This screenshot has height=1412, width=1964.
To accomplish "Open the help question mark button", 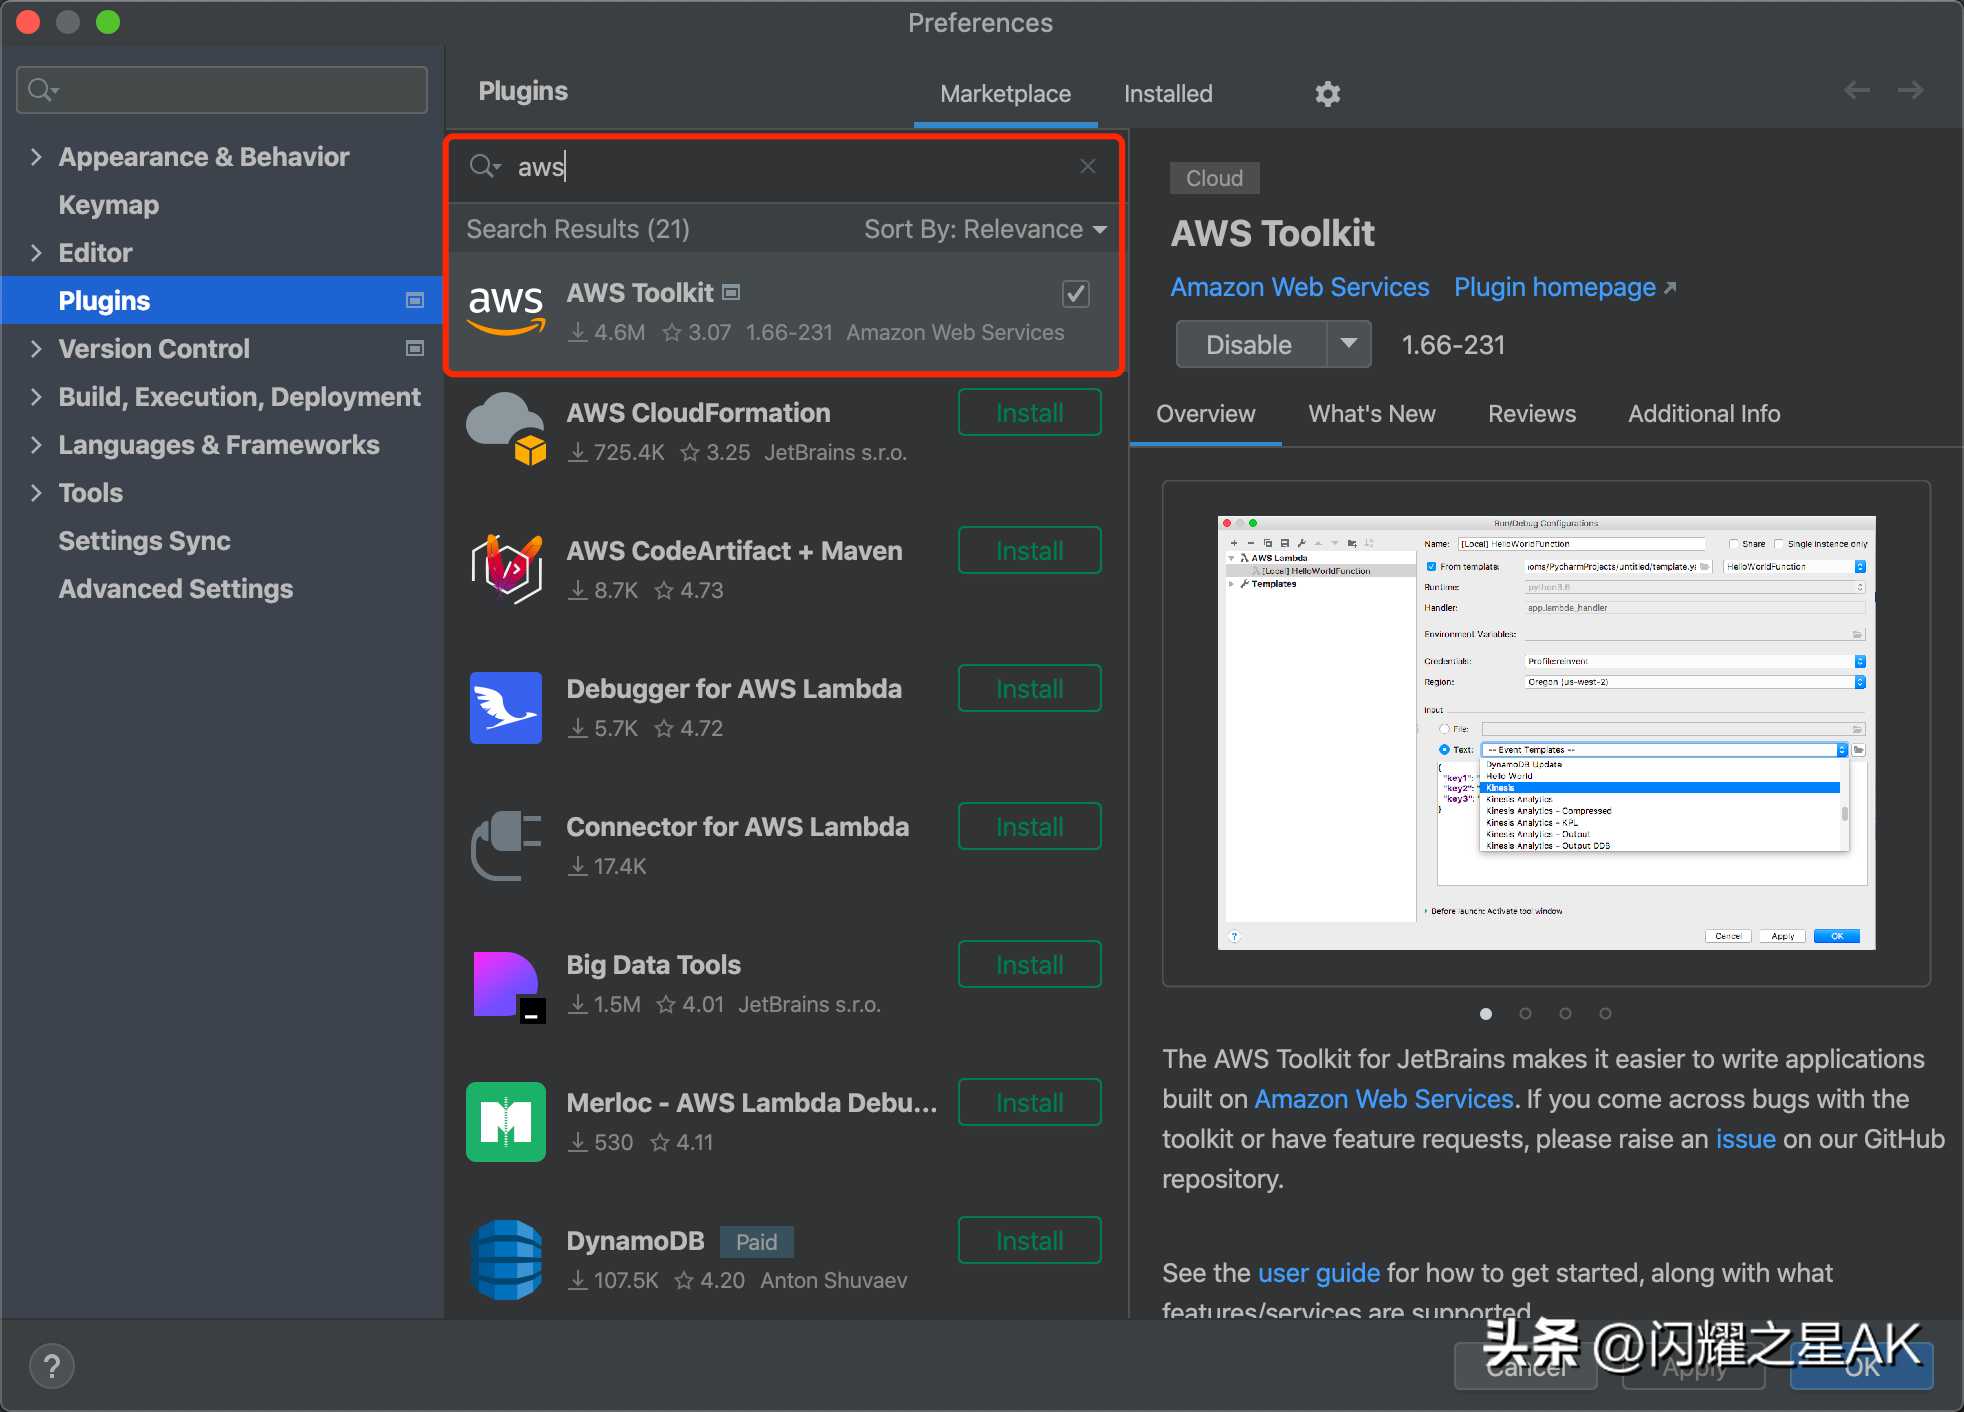I will pos(52,1366).
